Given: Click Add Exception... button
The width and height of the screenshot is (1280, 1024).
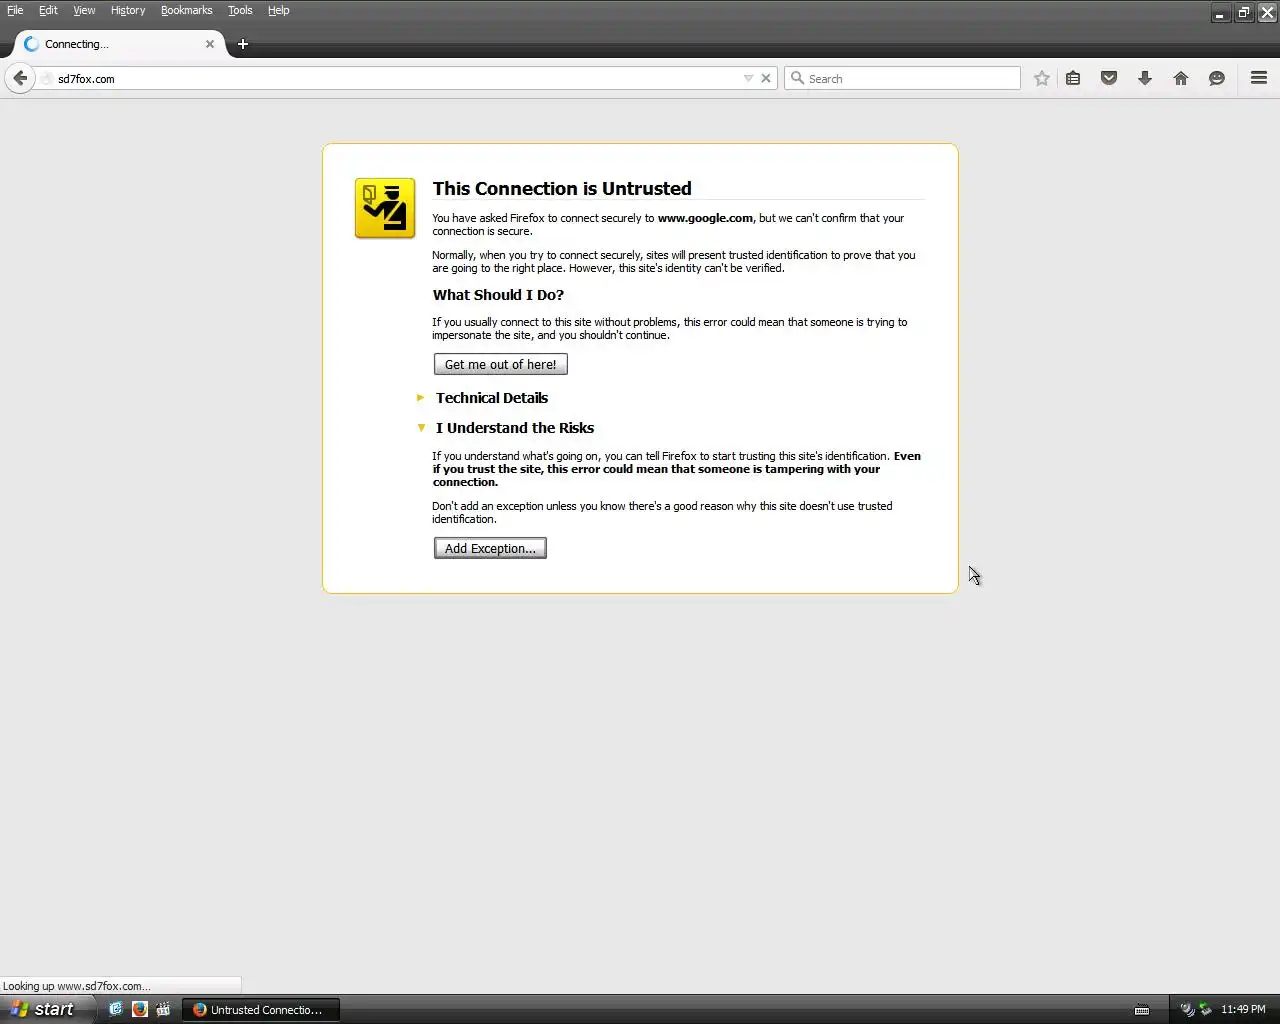Looking at the screenshot, I should pyautogui.click(x=490, y=548).
